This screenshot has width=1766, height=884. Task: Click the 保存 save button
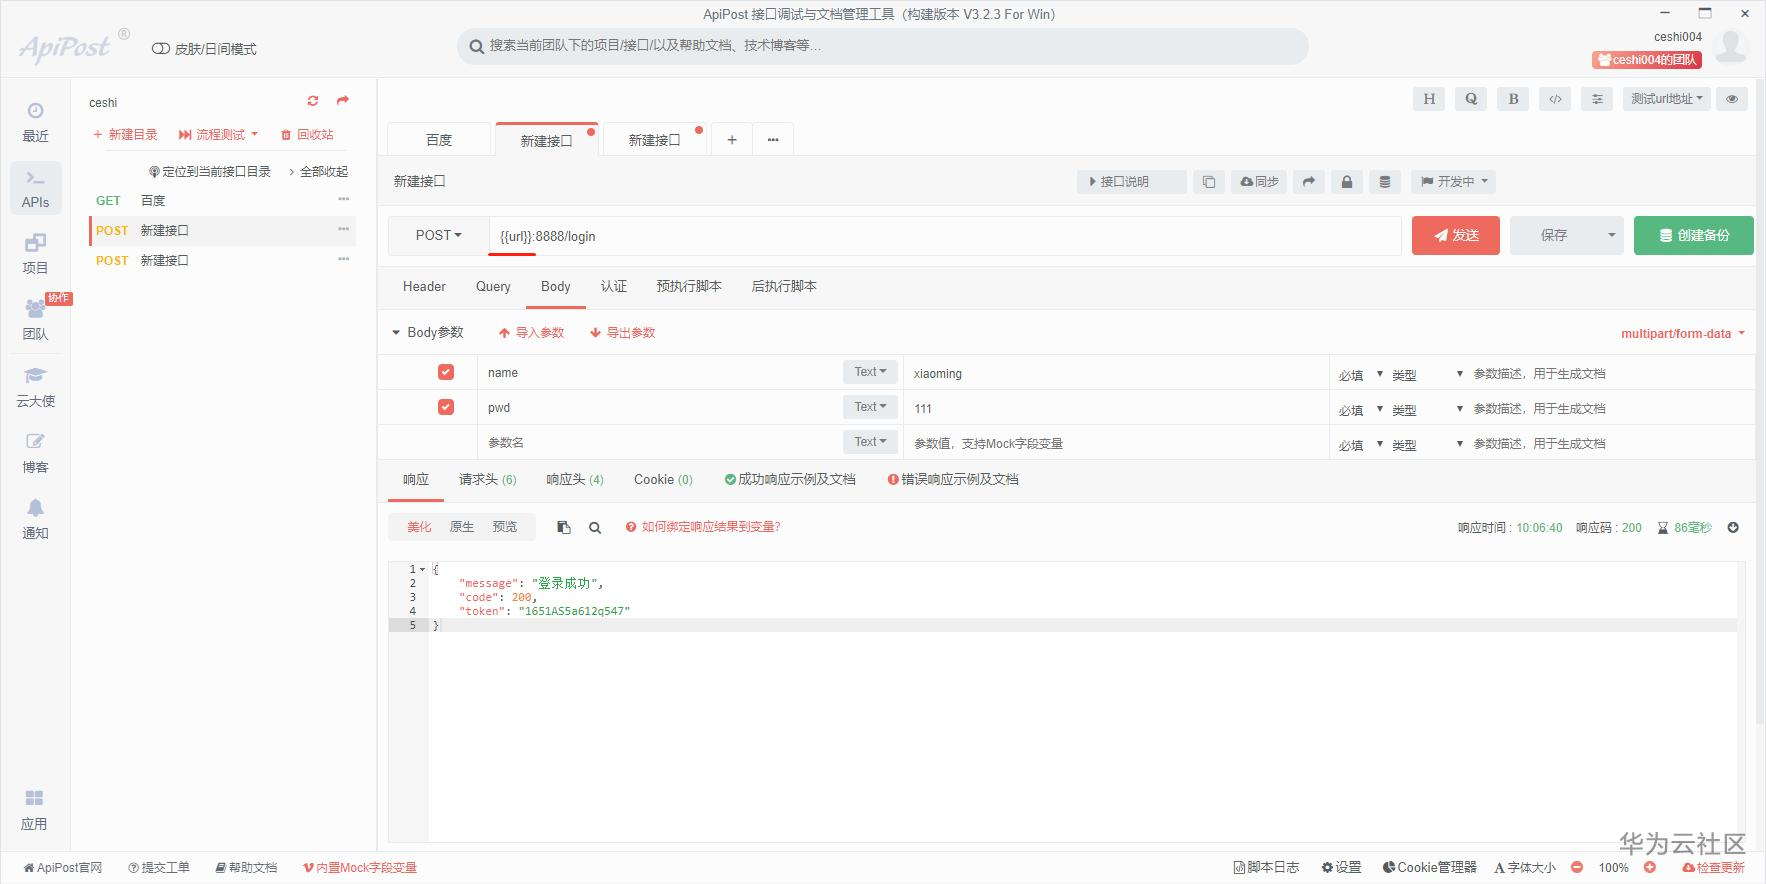[x=1554, y=236]
